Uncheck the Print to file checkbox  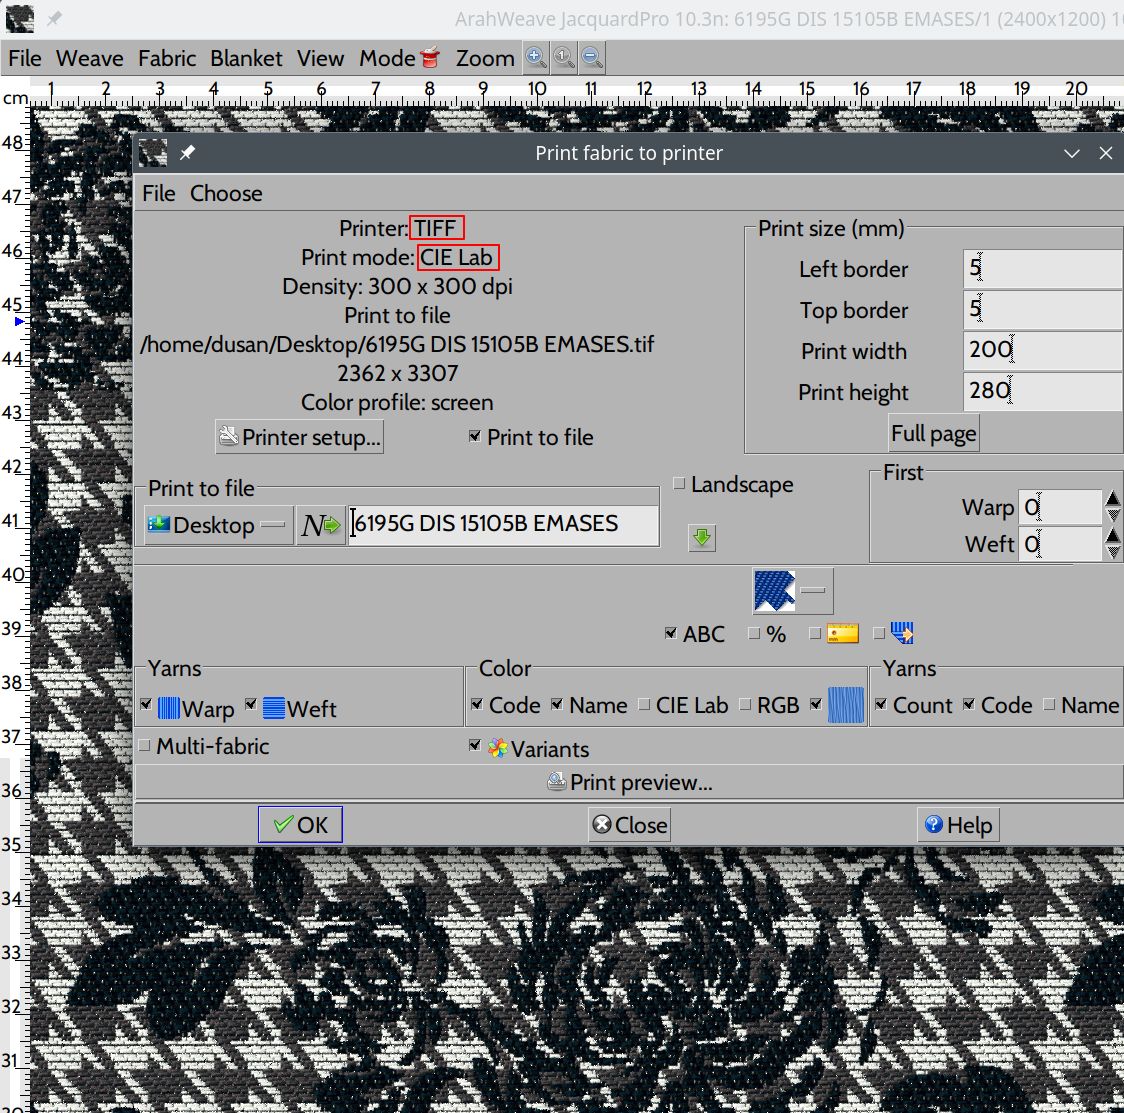pos(475,437)
